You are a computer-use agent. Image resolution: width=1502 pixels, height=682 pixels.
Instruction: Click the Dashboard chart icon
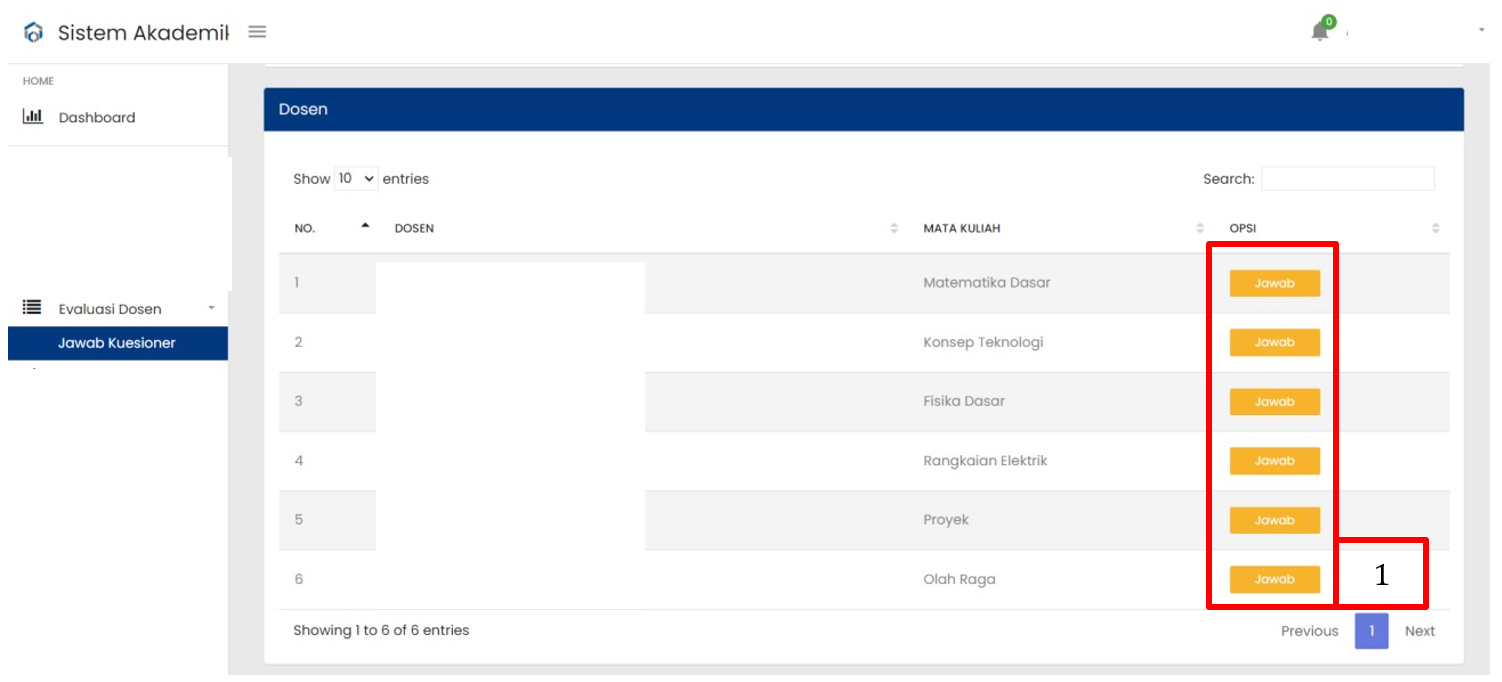click(x=33, y=117)
